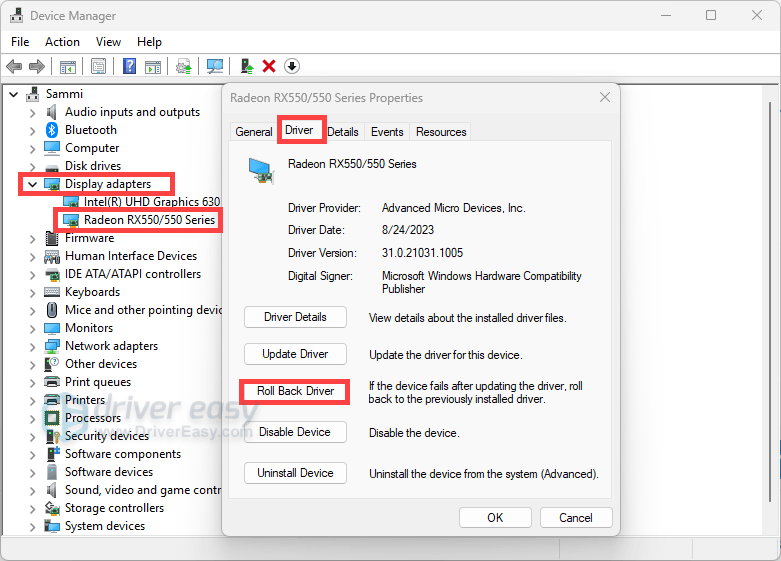Expand the Audio inputs and outputs category
The height and width of the screenshot is (561, 781).
(33, 112)
